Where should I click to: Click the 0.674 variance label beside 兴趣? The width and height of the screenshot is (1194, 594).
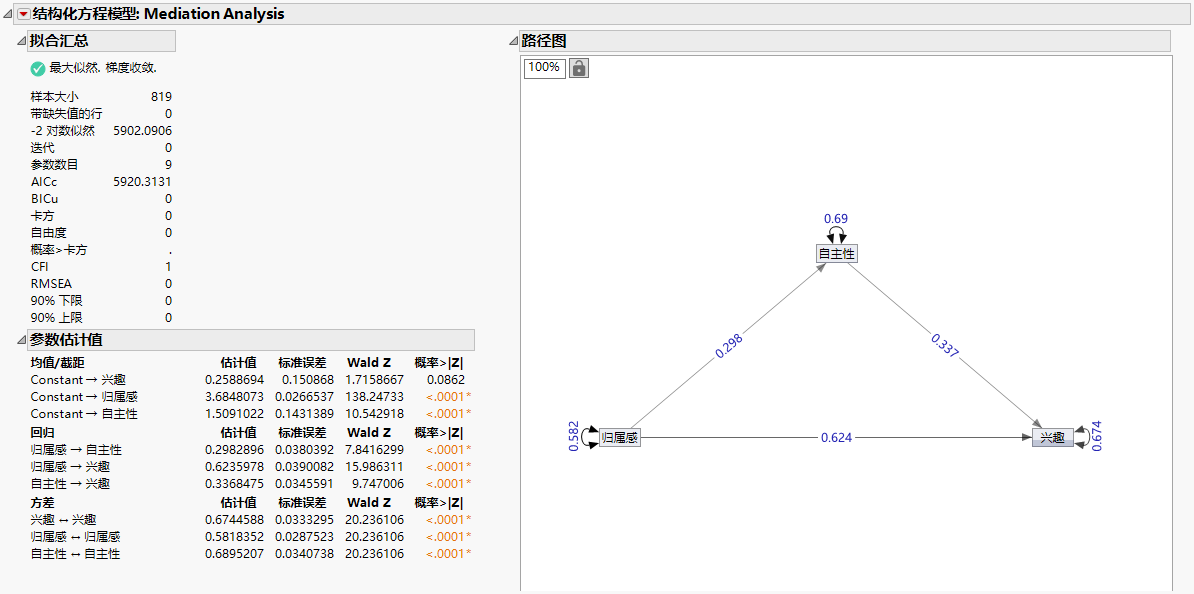(1097, 436)
